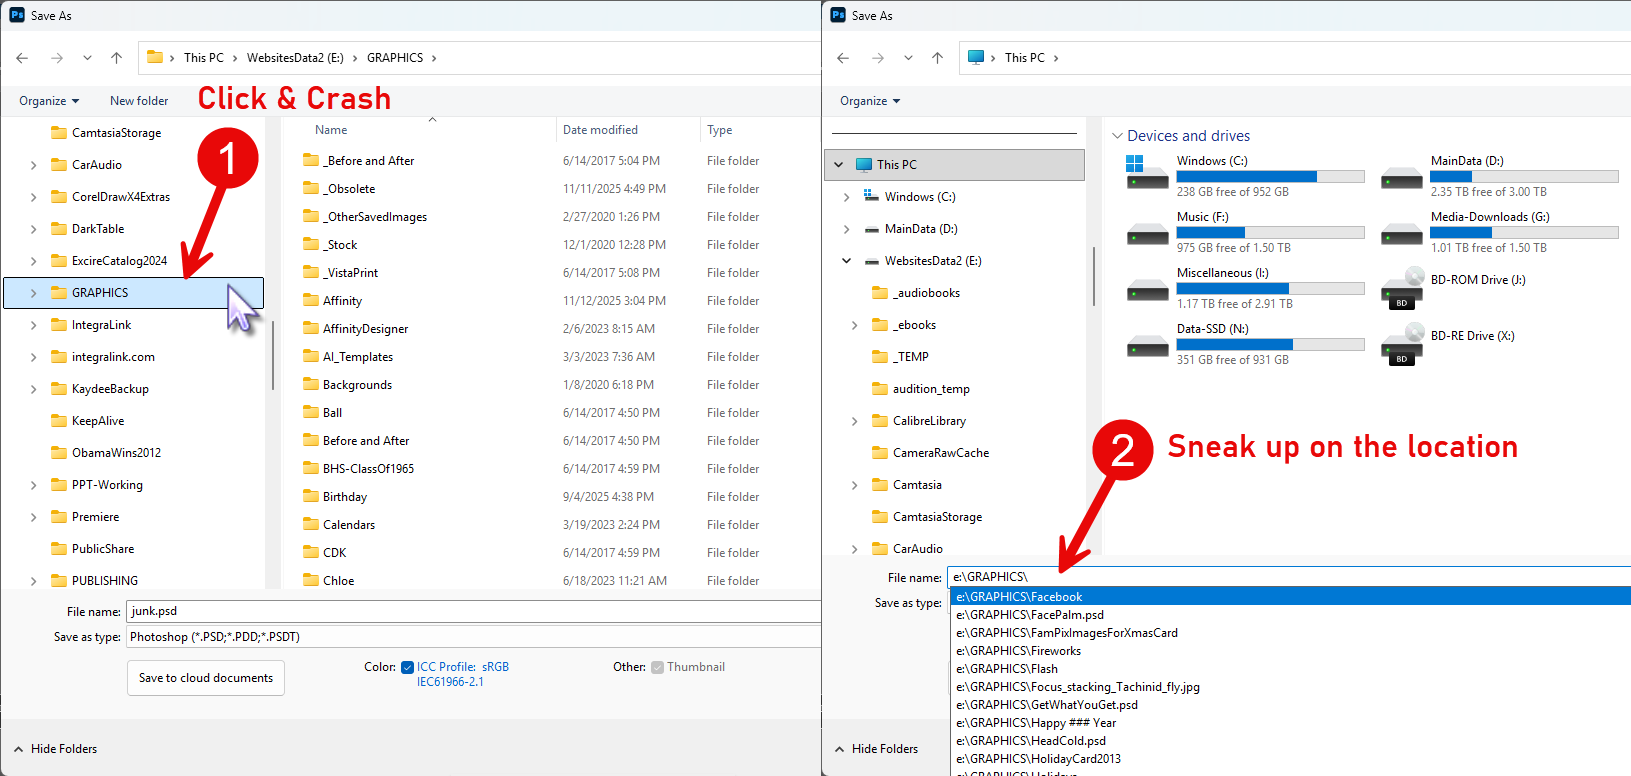Go back in the right Save As window
The height and width of the screenshot is (776, 1631).
coord(843,58)
